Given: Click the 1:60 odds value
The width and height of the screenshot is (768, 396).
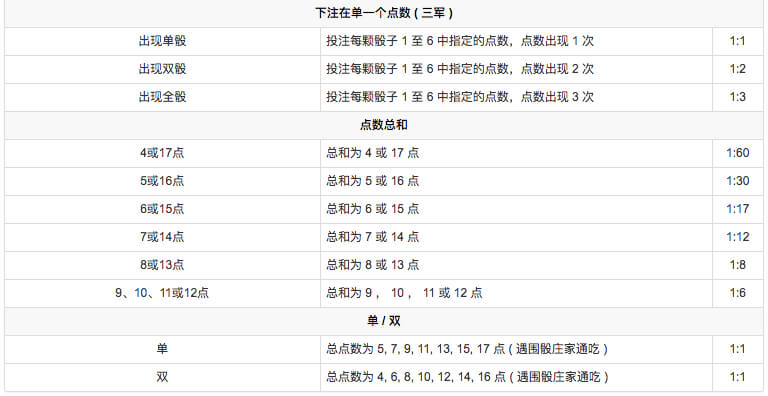Looking at the screenshot, I should (x=738, y=153).
